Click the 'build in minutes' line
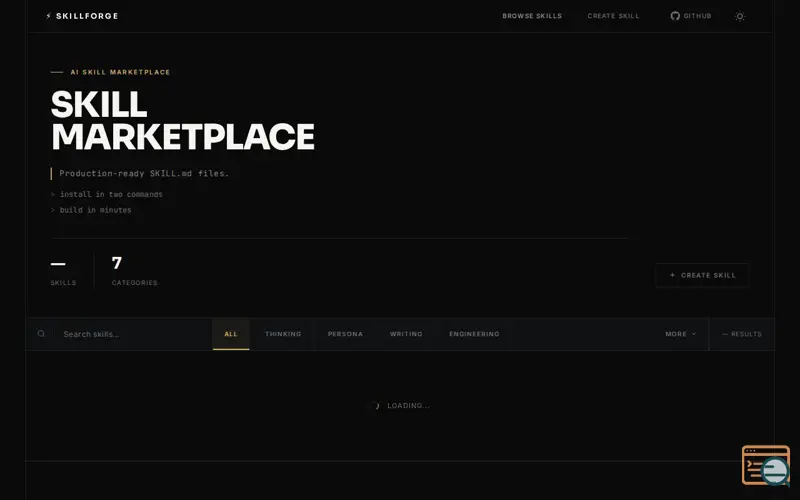 95,210
